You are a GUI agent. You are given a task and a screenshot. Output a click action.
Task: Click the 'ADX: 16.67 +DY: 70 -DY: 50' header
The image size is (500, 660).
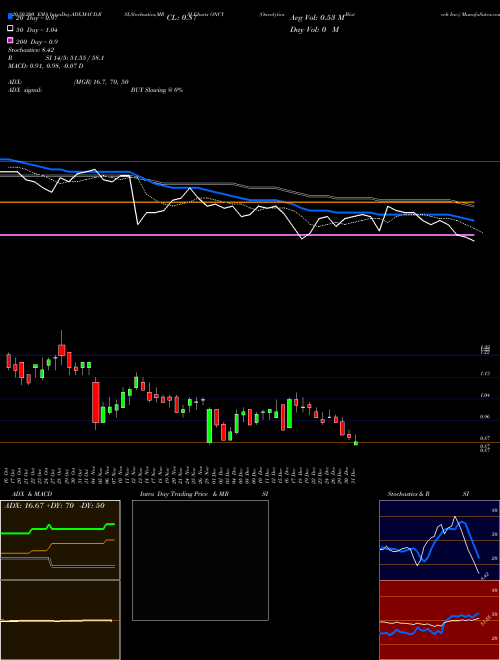tap(54, 506)
